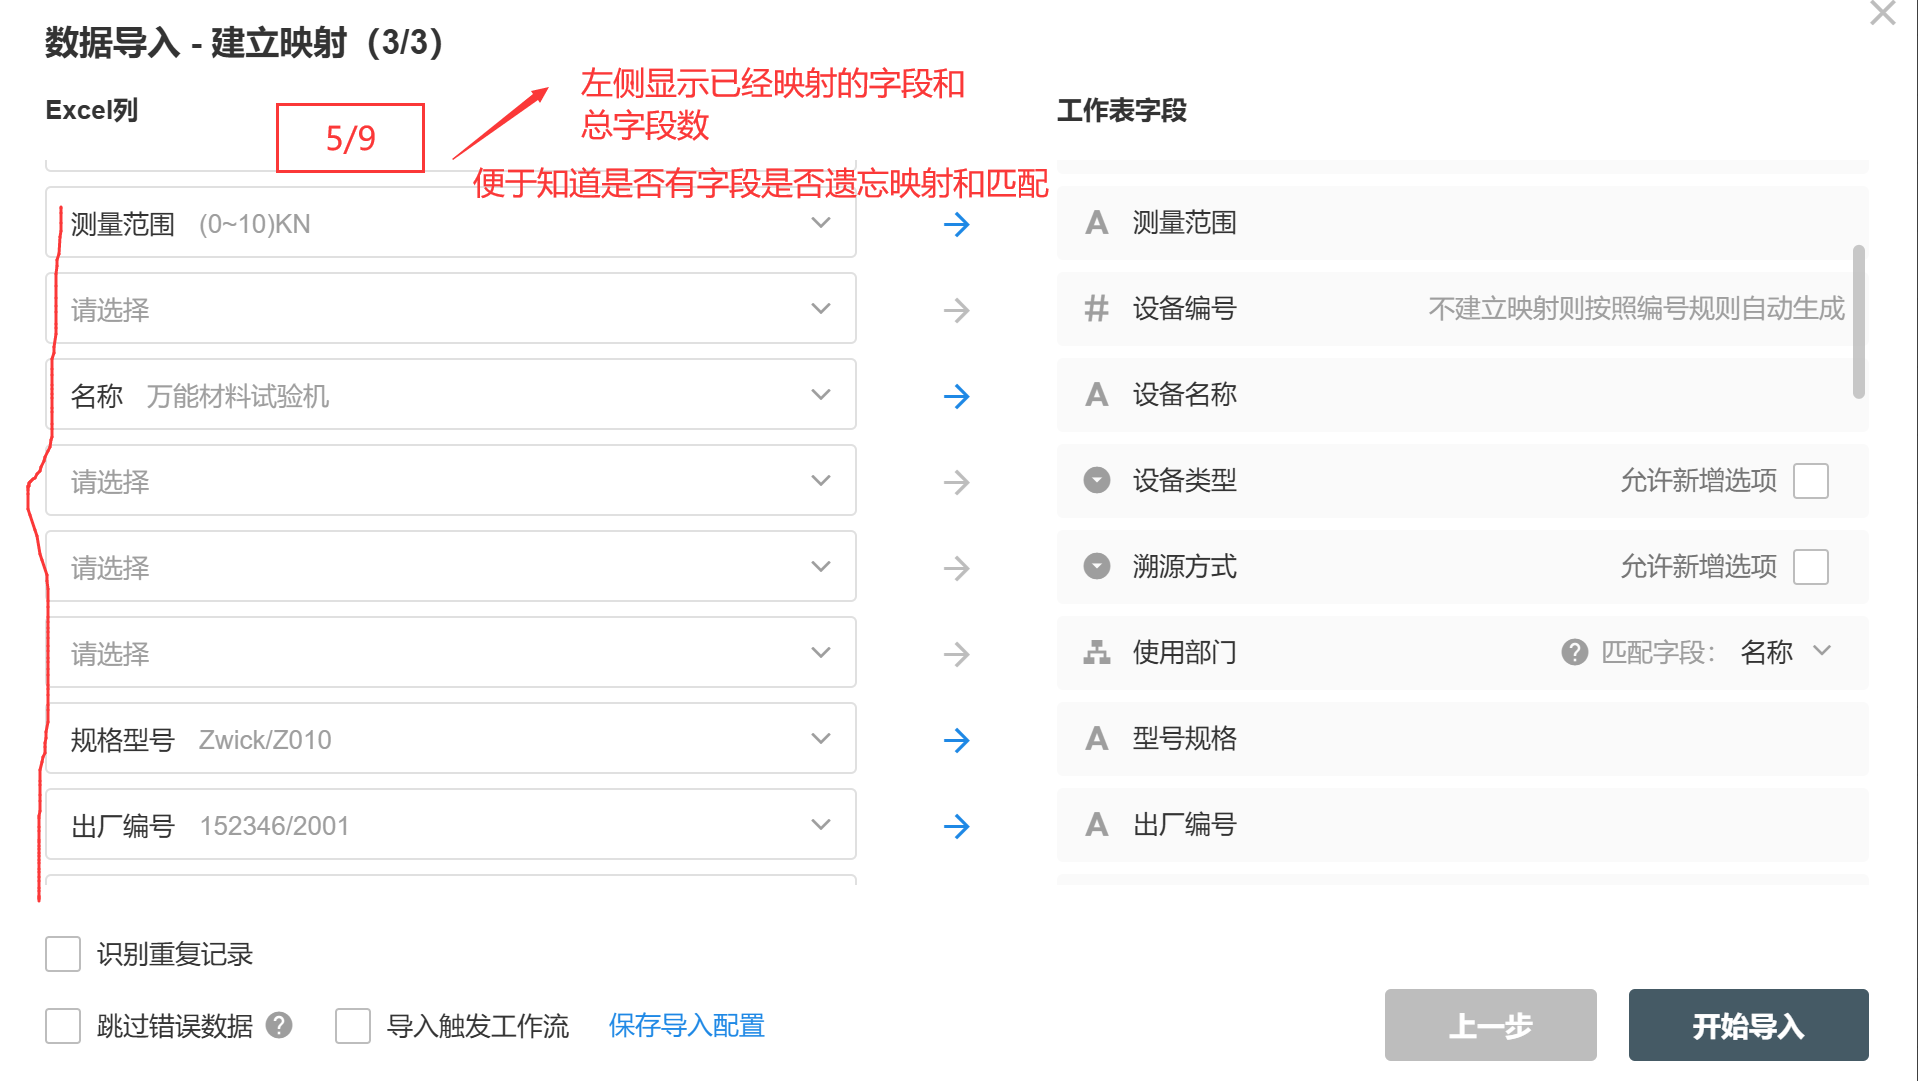Click the number type icon beside 设备编号
The width and height of the screenshot is (1918, 1081).
coord(1096,309)
